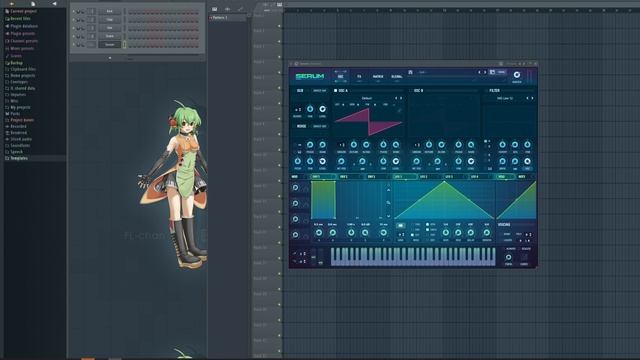
Task: Add a new channel with plus button
Action: point(110,58)
